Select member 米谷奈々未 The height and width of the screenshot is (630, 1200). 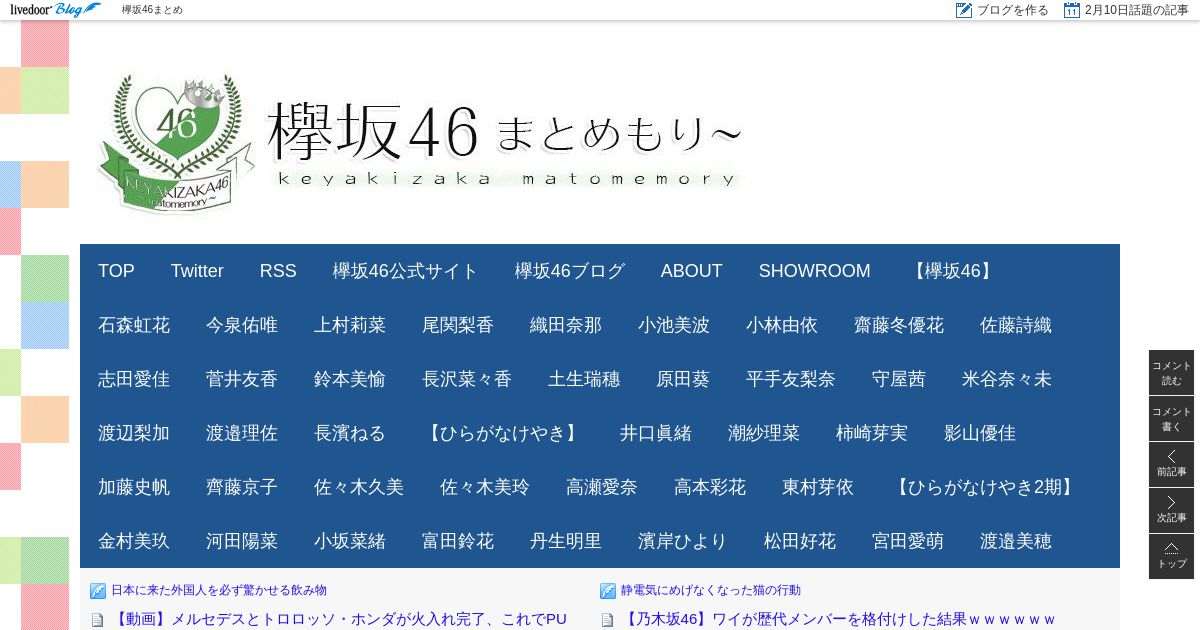[x=1007, y=379]
